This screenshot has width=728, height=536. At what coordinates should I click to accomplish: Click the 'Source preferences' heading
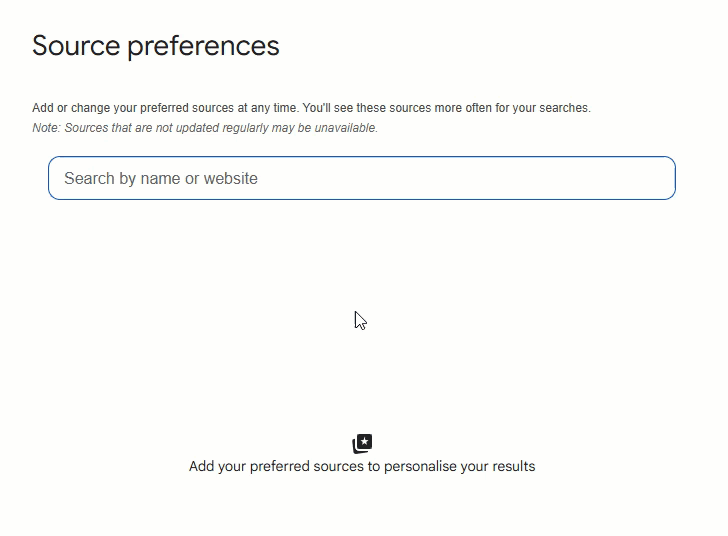tap(156, 46)
